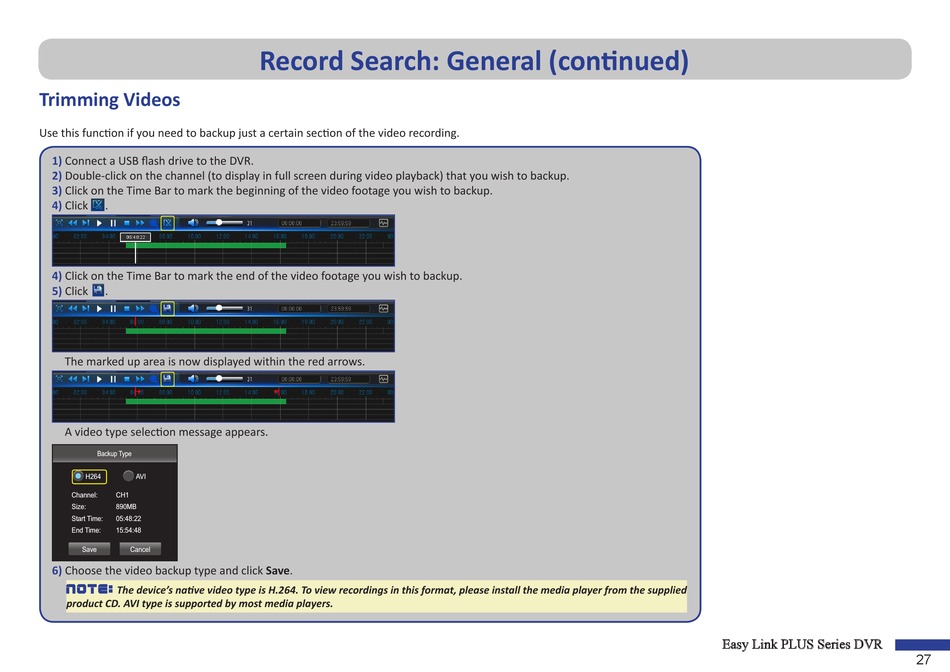950x672 pixels.
Task: Select the H264 backup type radio button
Action: tap(78, 476)
